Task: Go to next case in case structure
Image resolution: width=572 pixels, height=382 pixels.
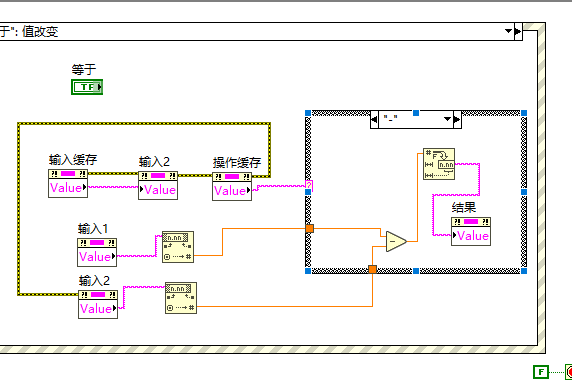Action: pos(457,119)
